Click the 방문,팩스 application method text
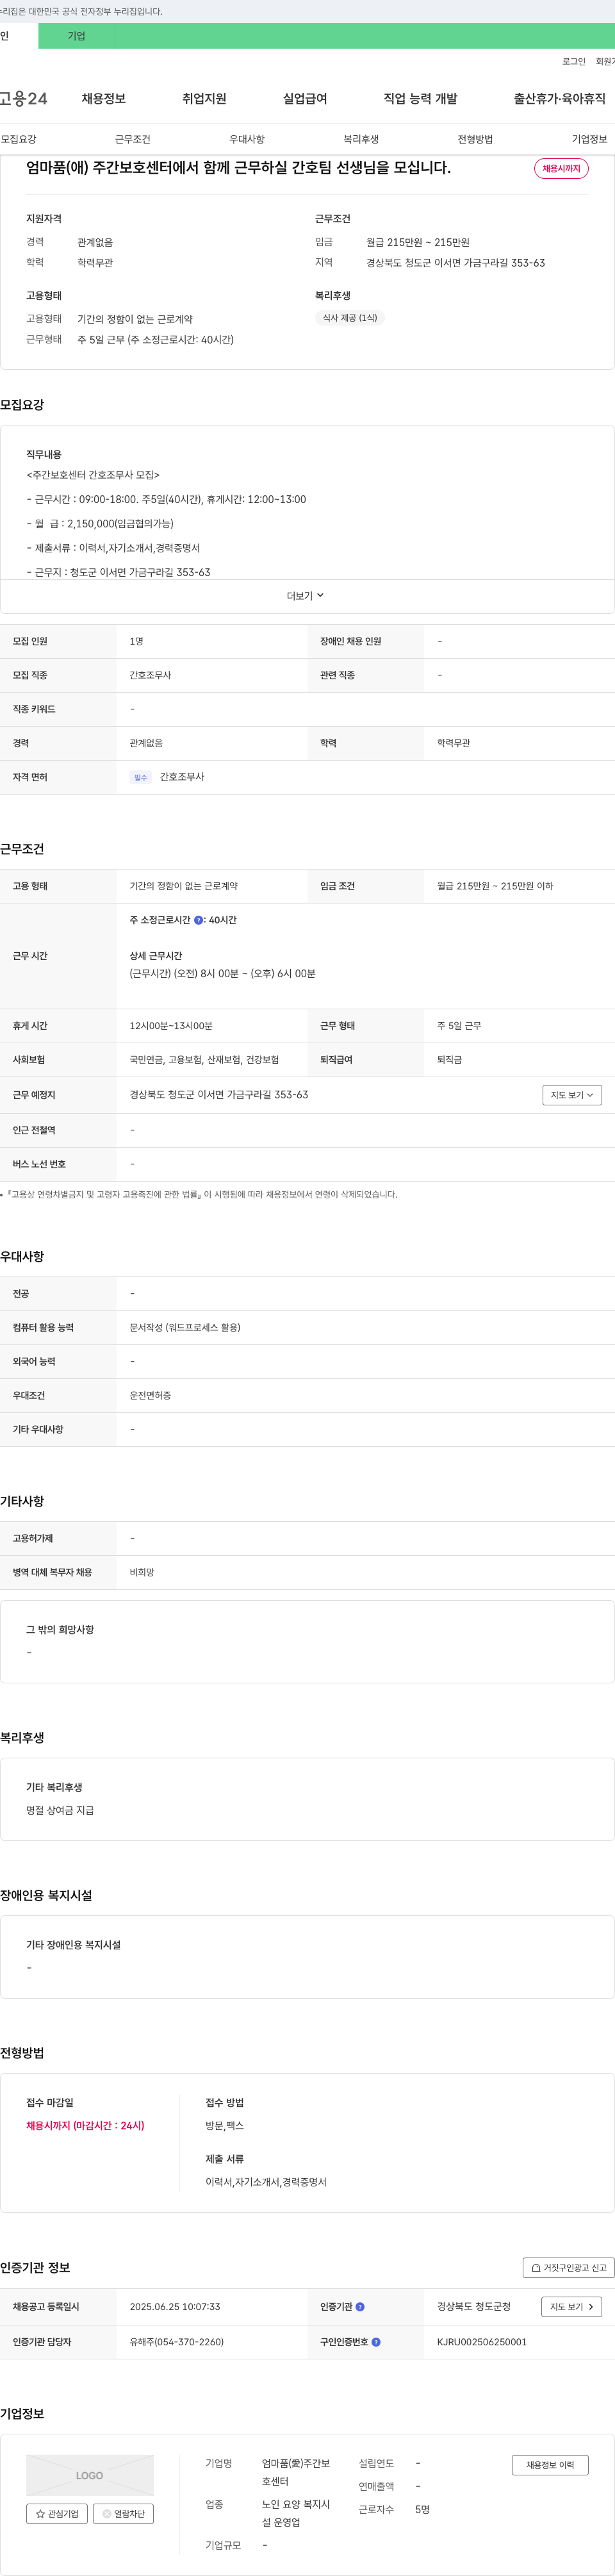Image resolution: width=615 pixels, height=2576 pixels. tap(225, 2126)
